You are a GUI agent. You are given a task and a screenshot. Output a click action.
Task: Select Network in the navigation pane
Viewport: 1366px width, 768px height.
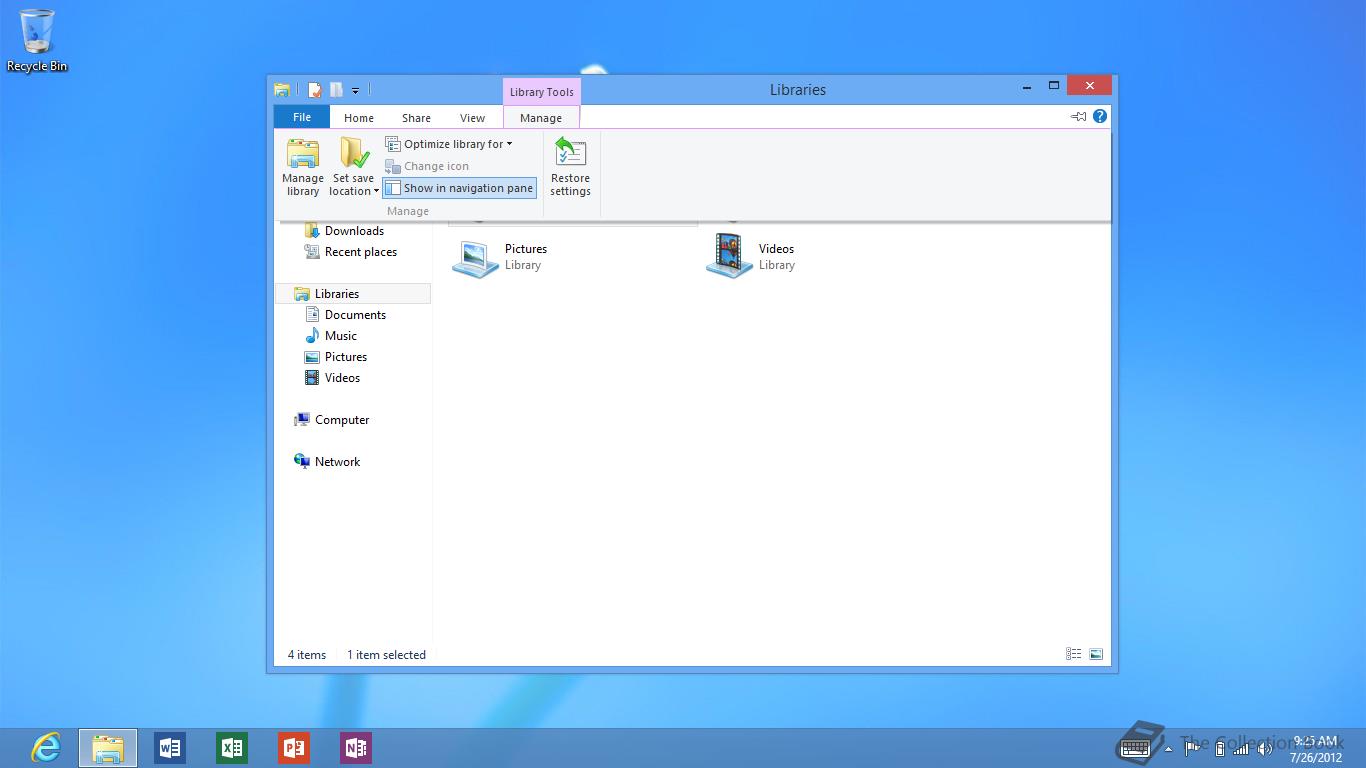(326, 462)
